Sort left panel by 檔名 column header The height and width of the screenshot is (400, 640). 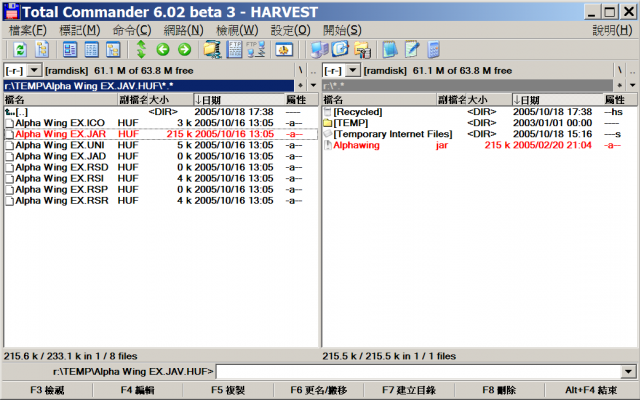(60, 100)
